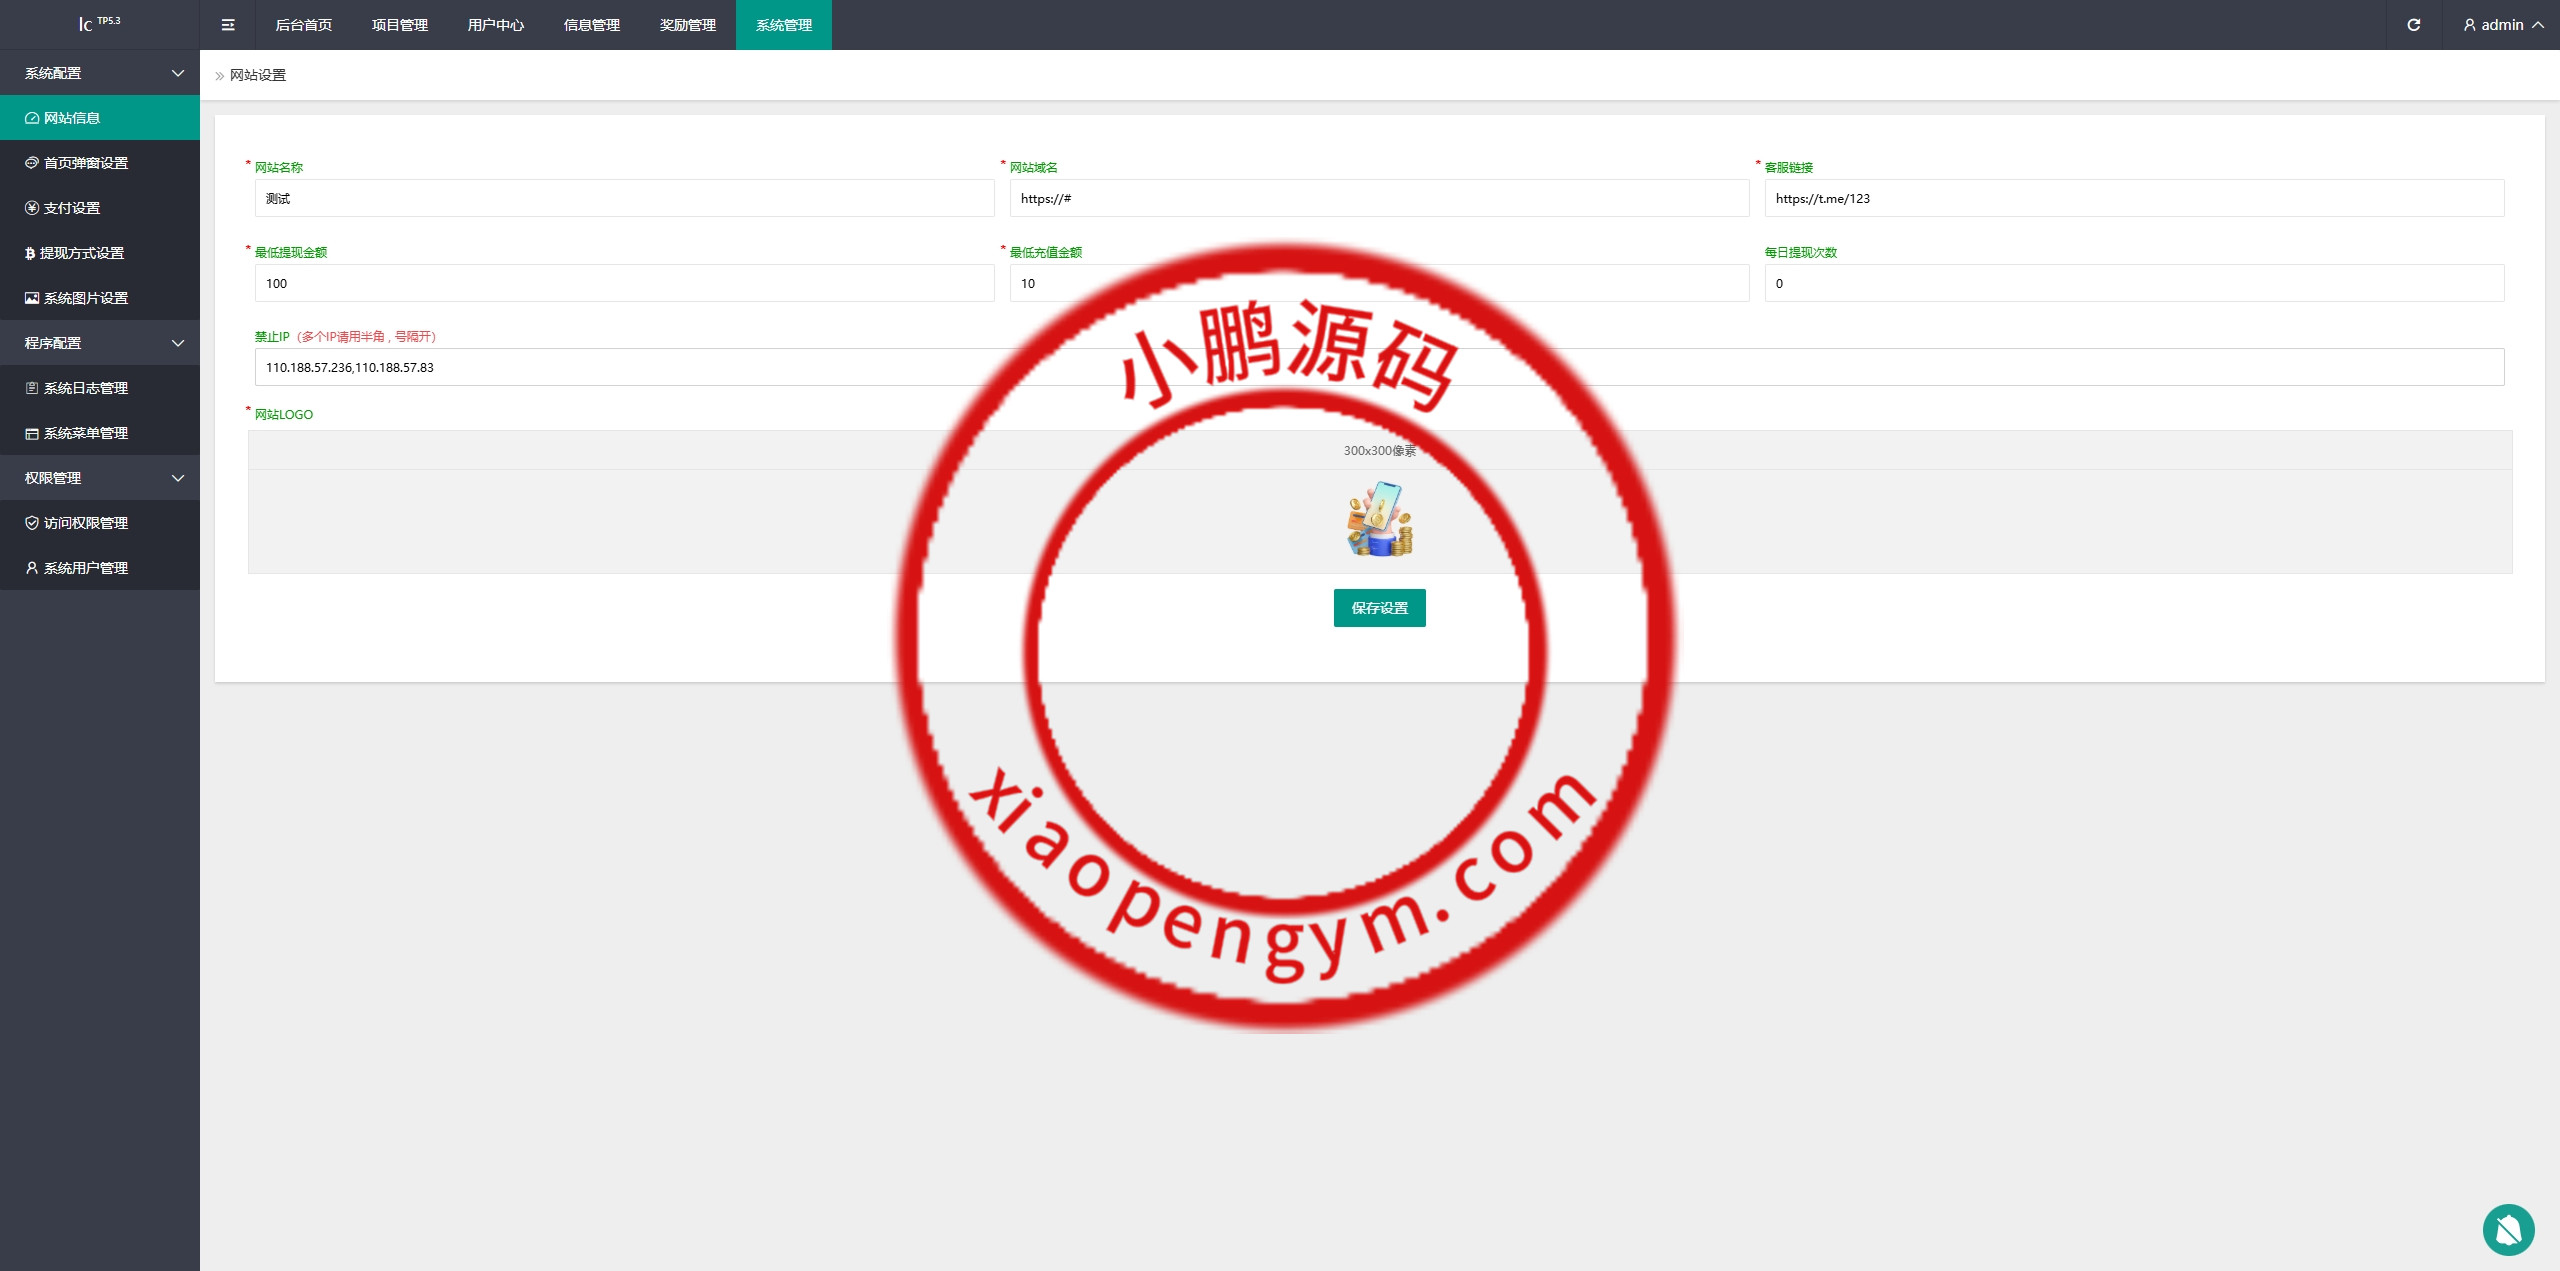Collapse the 权限管理 sidebar group

[100, 478]
